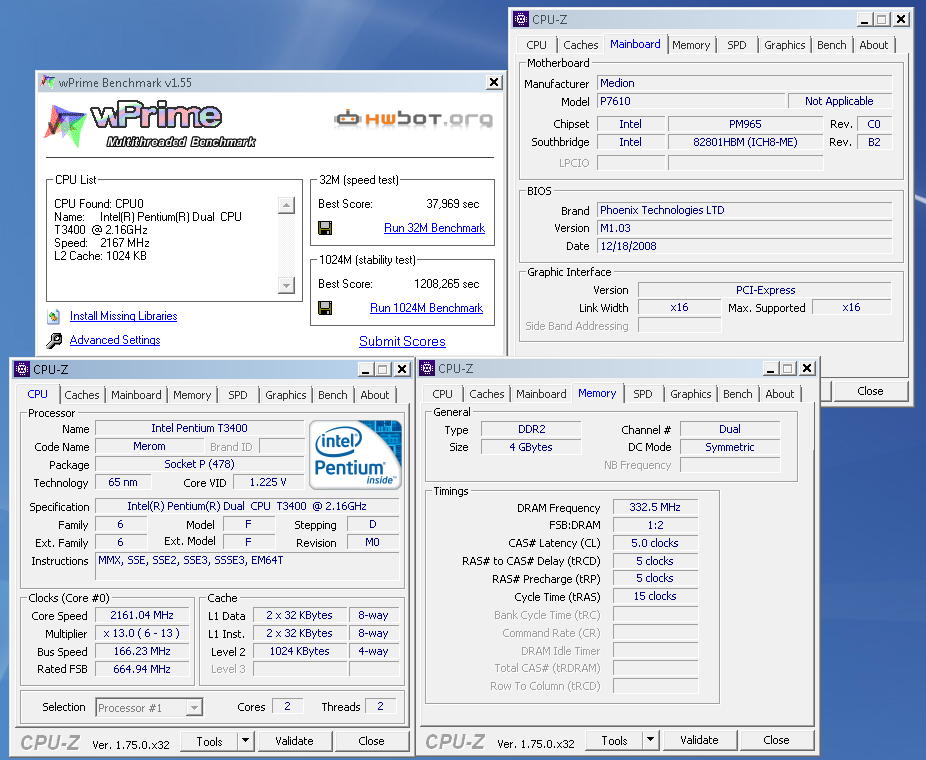Open About tab in CPU window
Image resolution: width=926 pixels, height=760 pixels.
pos(374,395)
